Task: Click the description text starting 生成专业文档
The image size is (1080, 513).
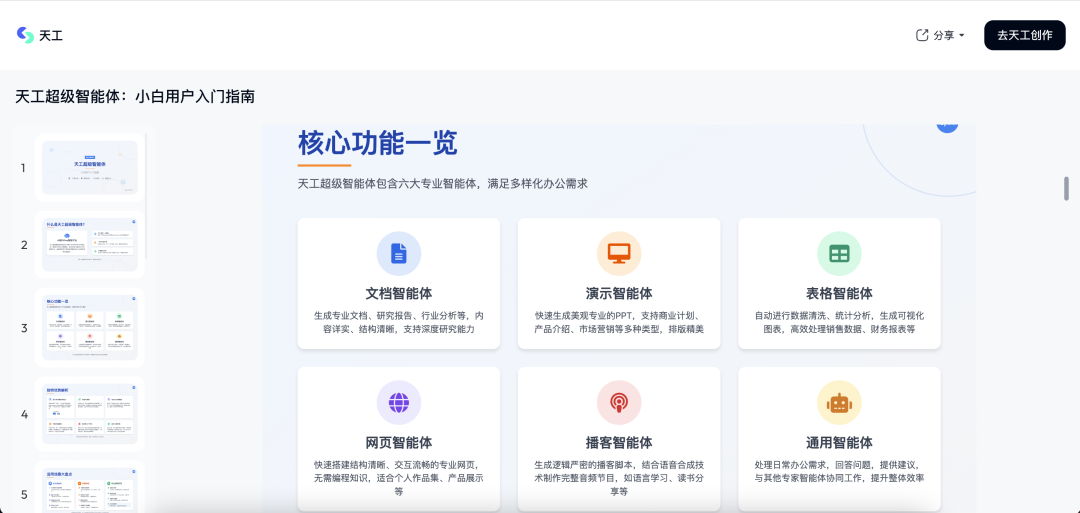Action: (399, 322)
